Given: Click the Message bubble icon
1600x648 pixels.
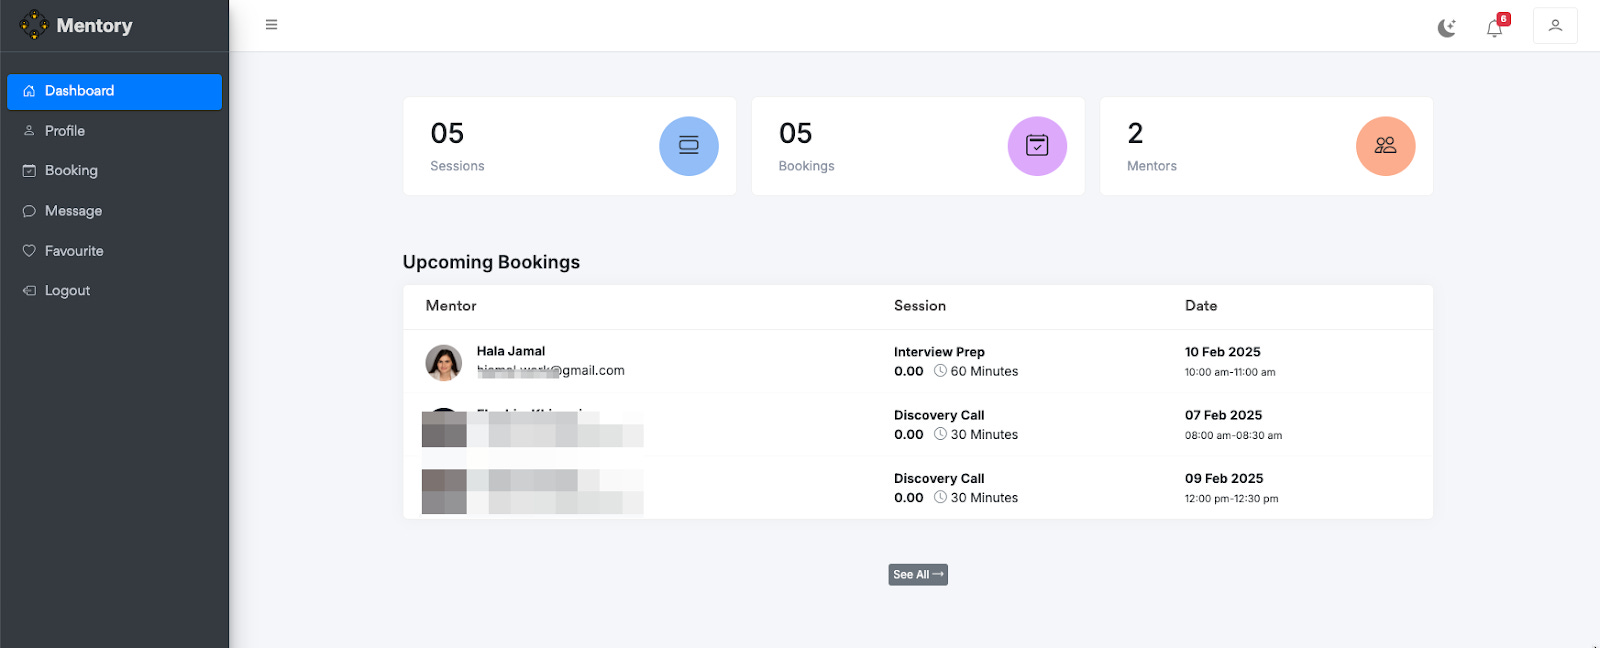Looking at the screenshot, I should click(29, 211).
